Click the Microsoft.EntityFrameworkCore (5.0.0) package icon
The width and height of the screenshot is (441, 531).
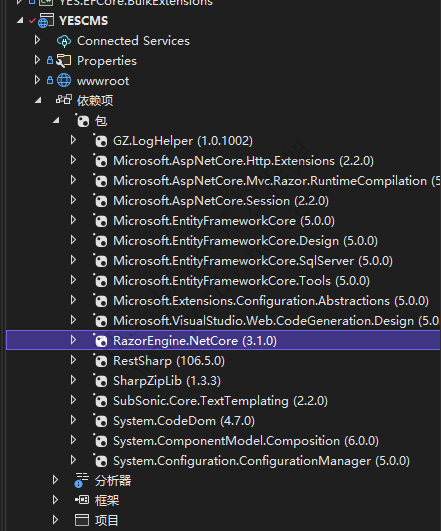[x=101, y=220]
